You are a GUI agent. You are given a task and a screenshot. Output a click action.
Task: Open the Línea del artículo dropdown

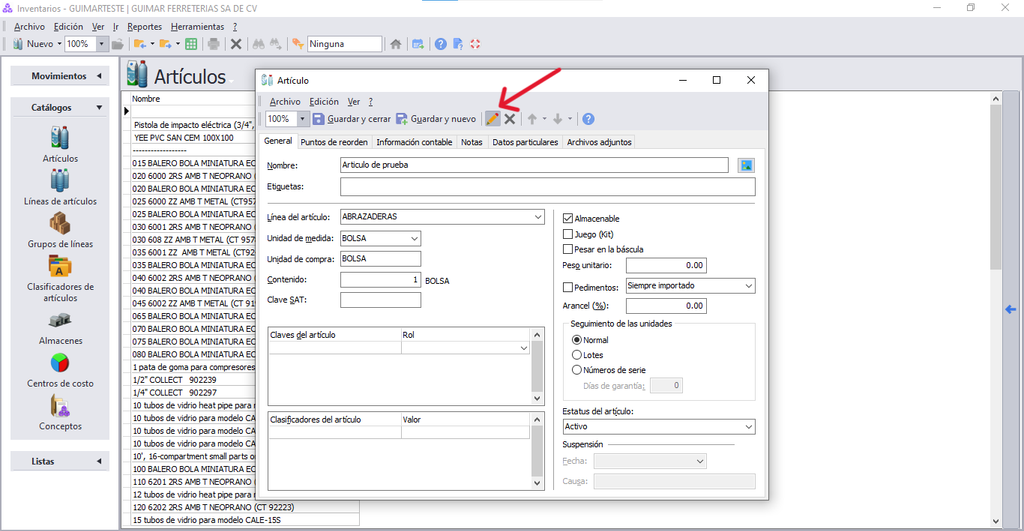pos(538,217)
